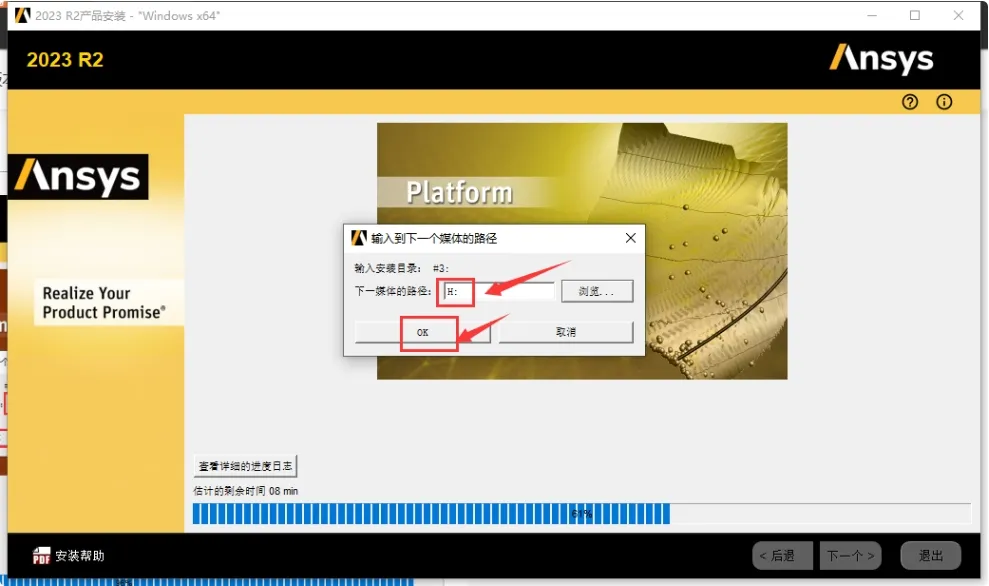This screenshot has height=586, width=989.
Task: Click the < 后退 back button
Action: pos(782,556)
